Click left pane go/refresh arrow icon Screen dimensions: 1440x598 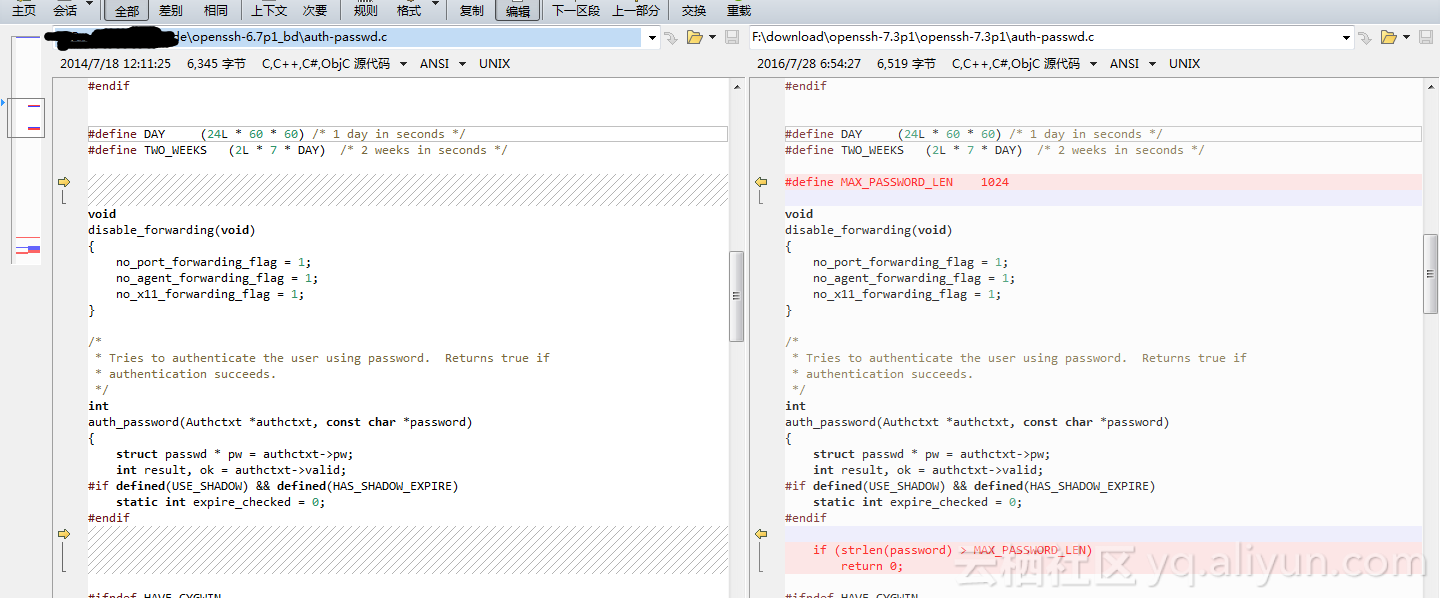[x=671, y=38]
